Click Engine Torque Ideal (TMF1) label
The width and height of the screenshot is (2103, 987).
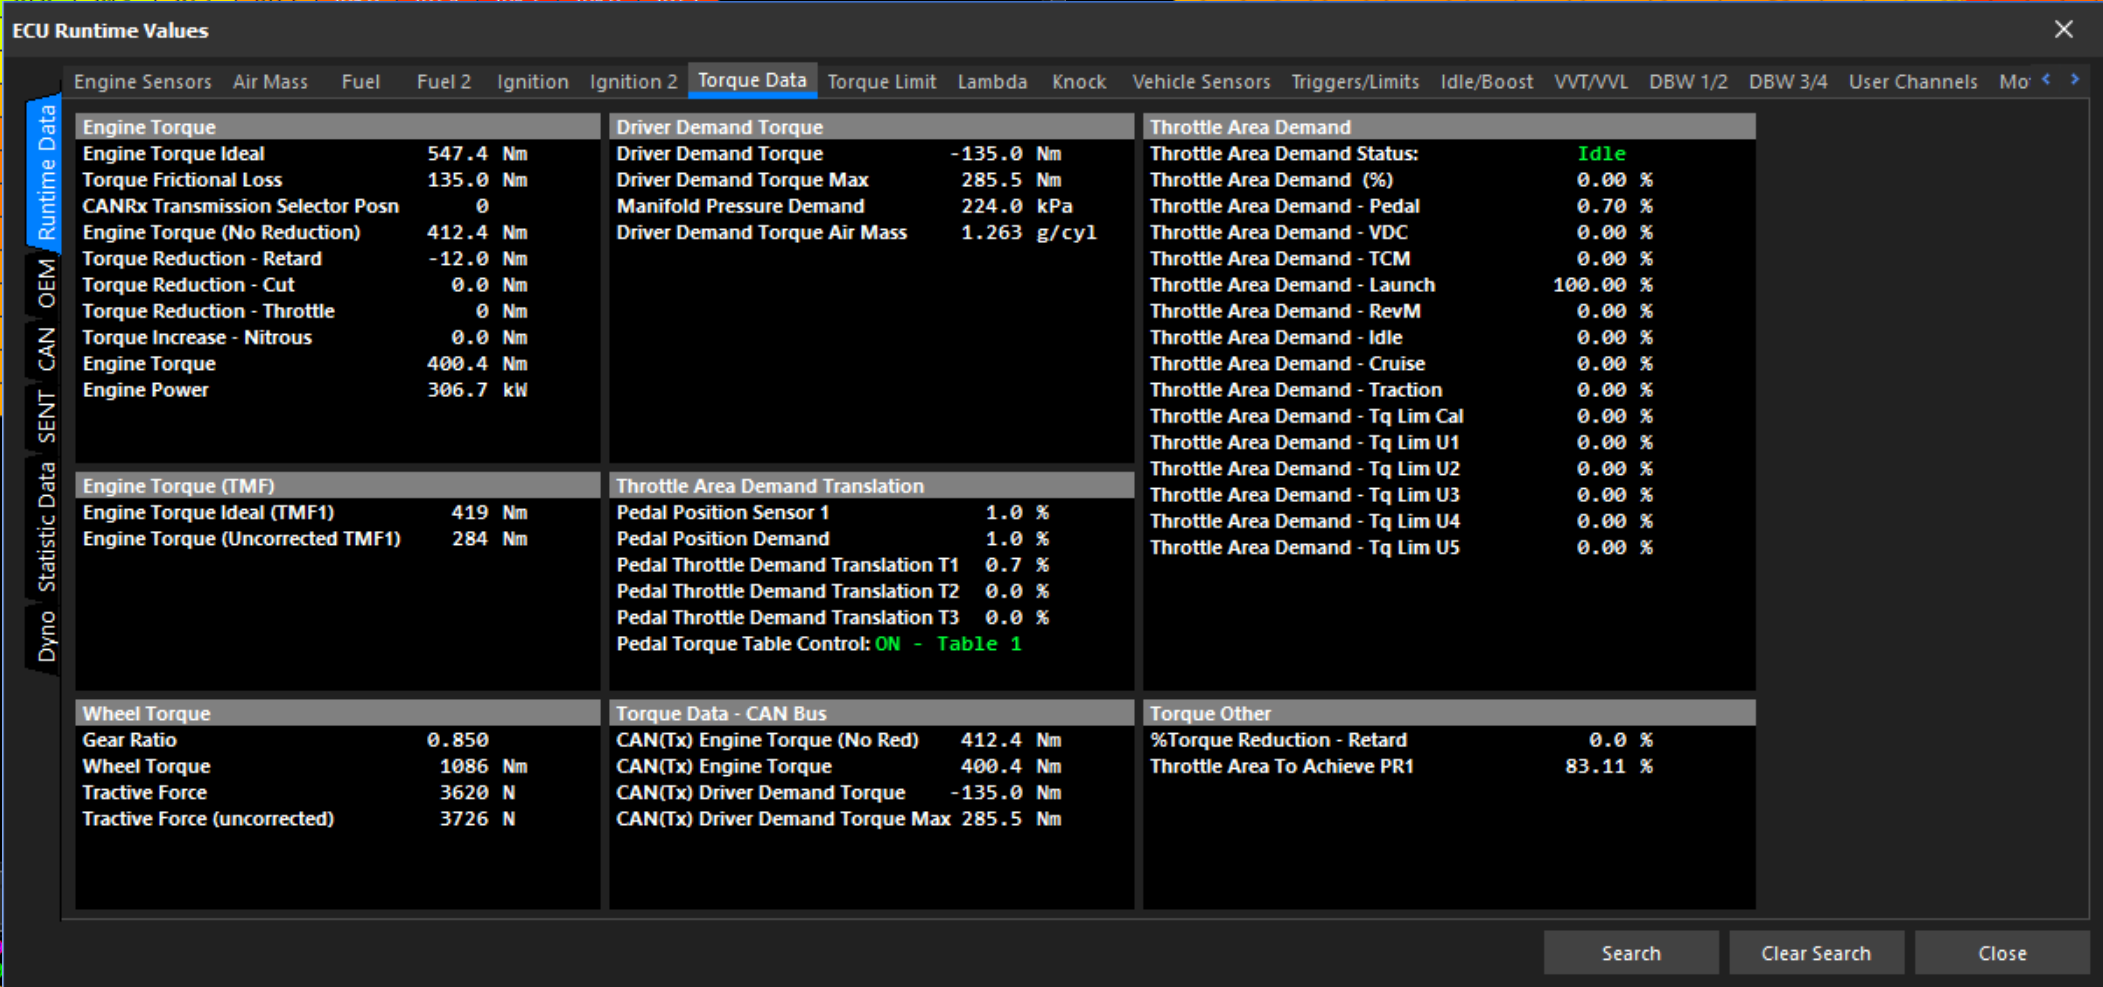[x=208, y=512]
